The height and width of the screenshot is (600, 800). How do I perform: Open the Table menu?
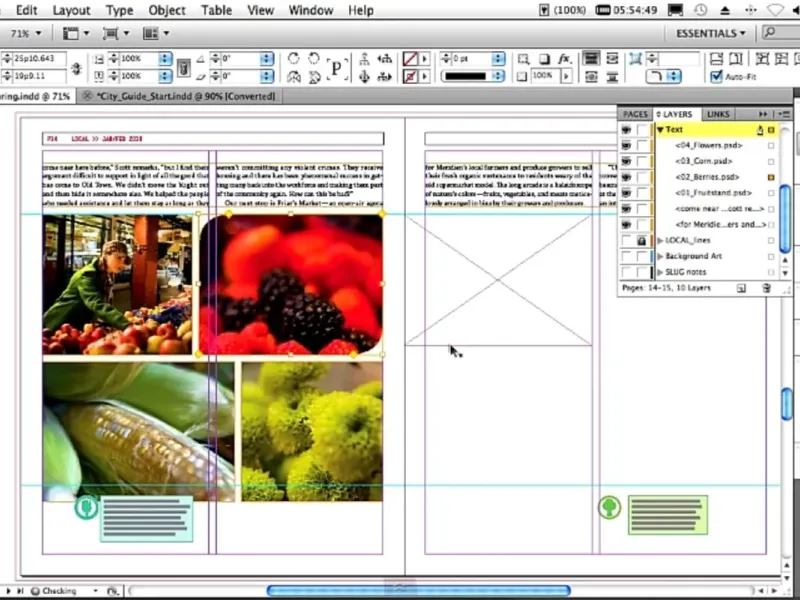pyautogui.click(x=216, y=10)
